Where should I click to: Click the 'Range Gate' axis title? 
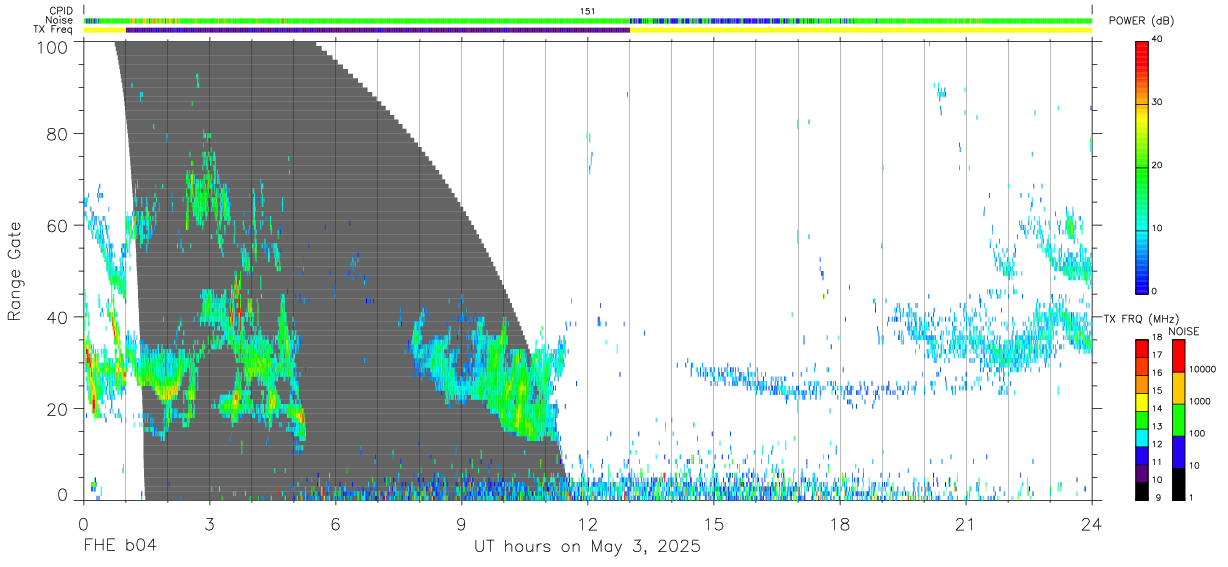[15, 271]
